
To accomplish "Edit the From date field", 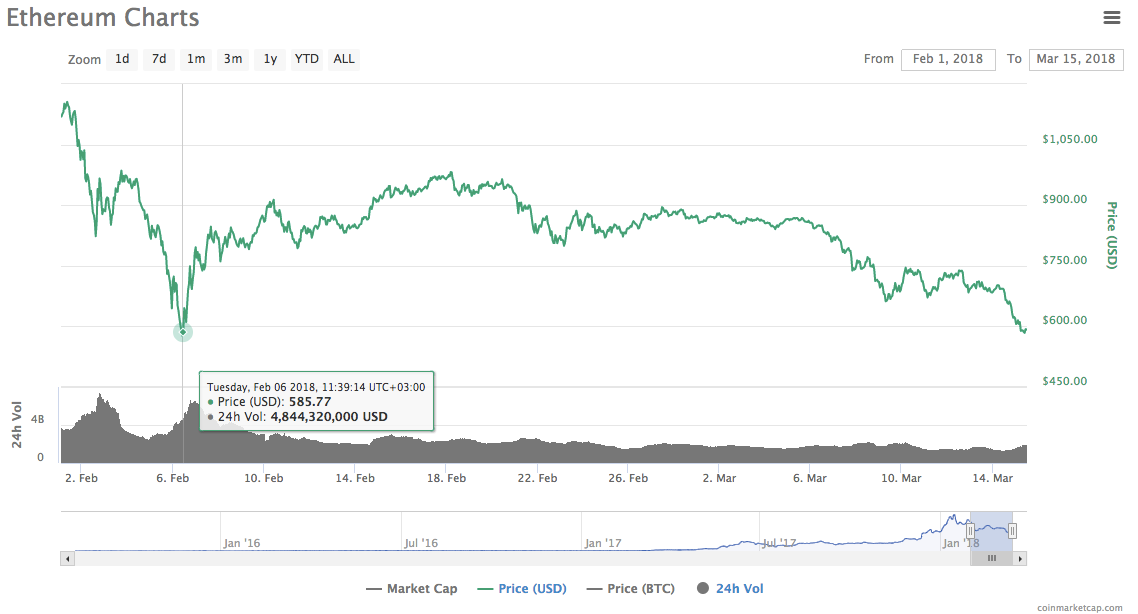I will coord(948,60).
